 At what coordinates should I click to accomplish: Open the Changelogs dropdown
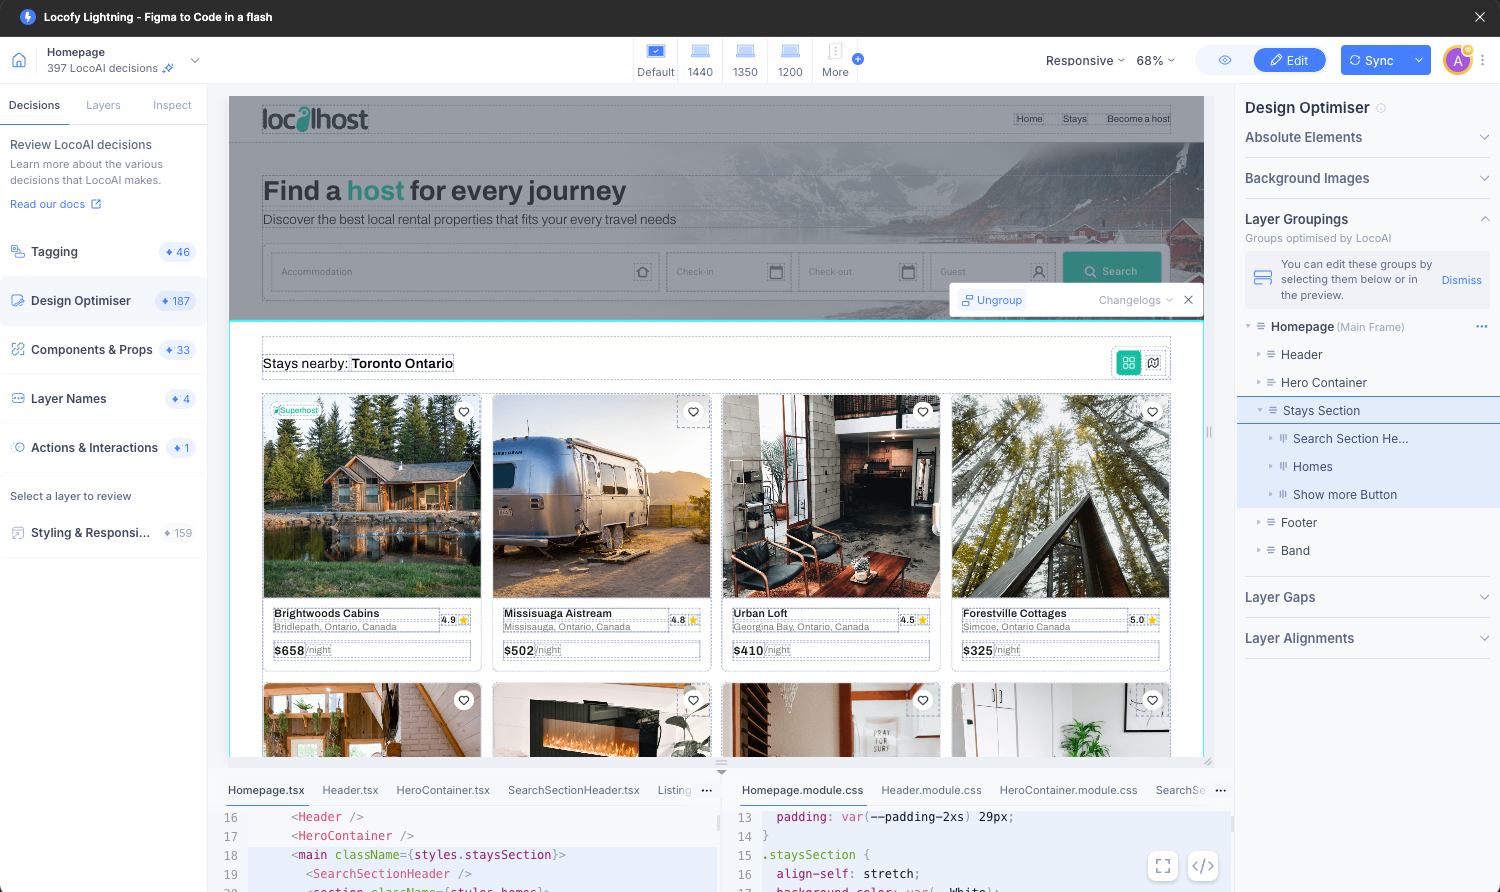1135,300
